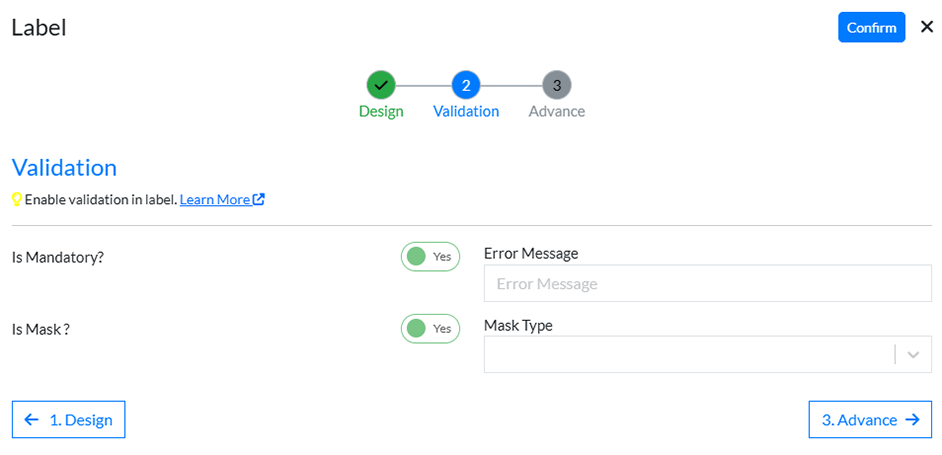Open the Mask Type select box
942x455 pixels.
(x=688, y=355)
